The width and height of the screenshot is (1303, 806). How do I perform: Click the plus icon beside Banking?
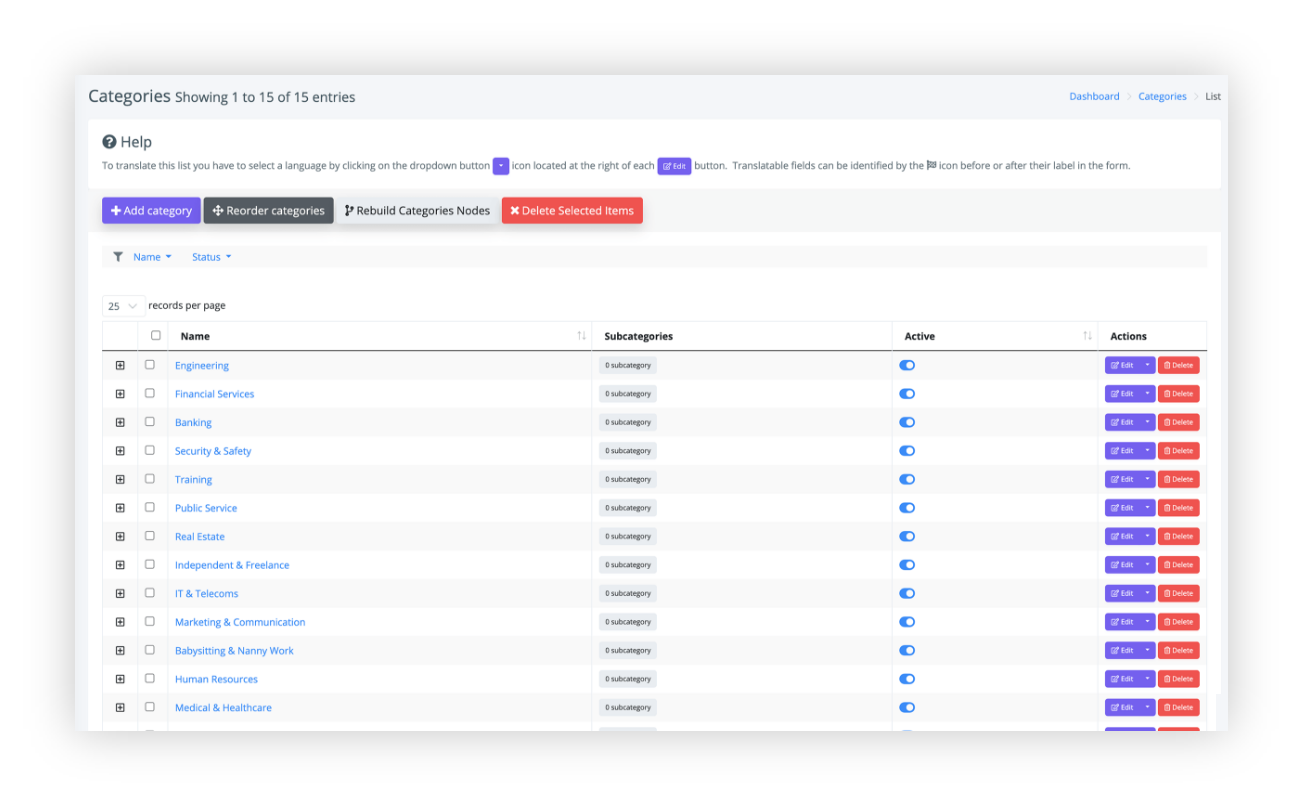coord(120,422)
